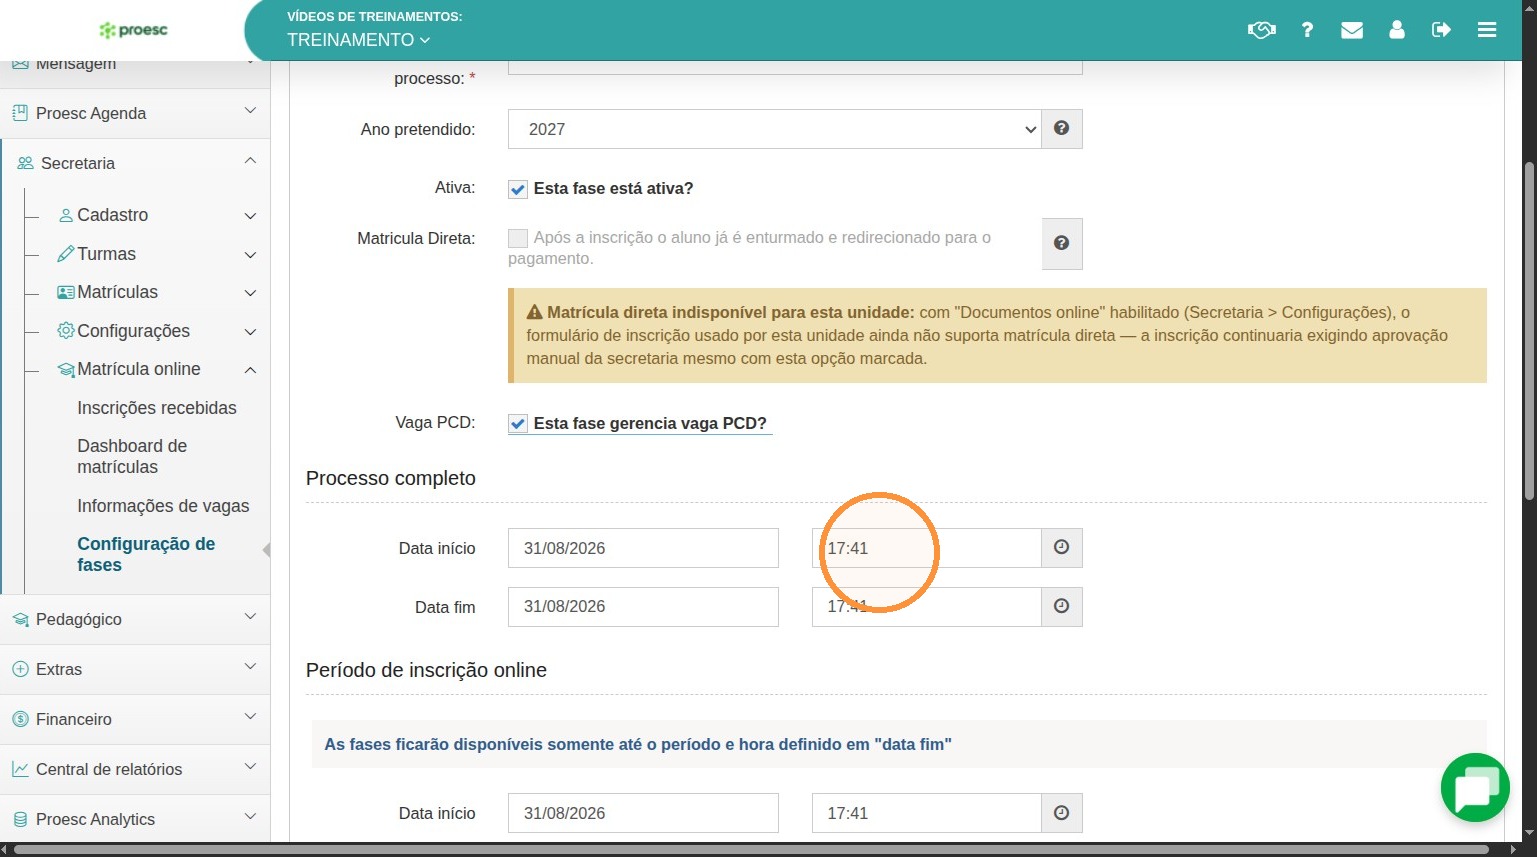This screenshot has height=857, width=1537.
Task: Click clock icon for Processo completo Data início
Action: (x=1062, y=547)
